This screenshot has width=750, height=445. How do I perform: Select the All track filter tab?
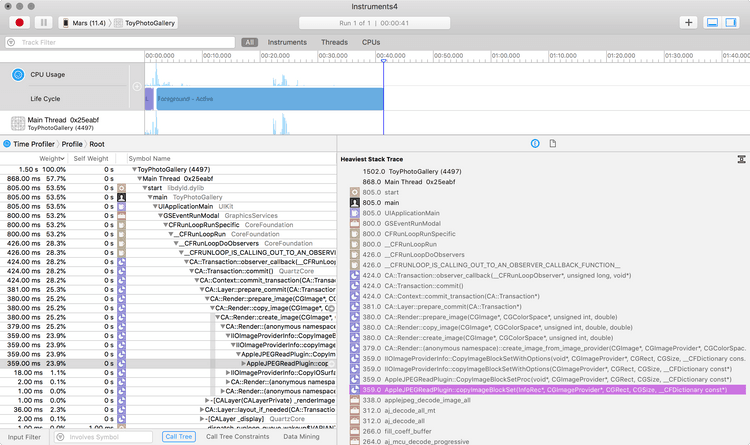tap(250, 42)
